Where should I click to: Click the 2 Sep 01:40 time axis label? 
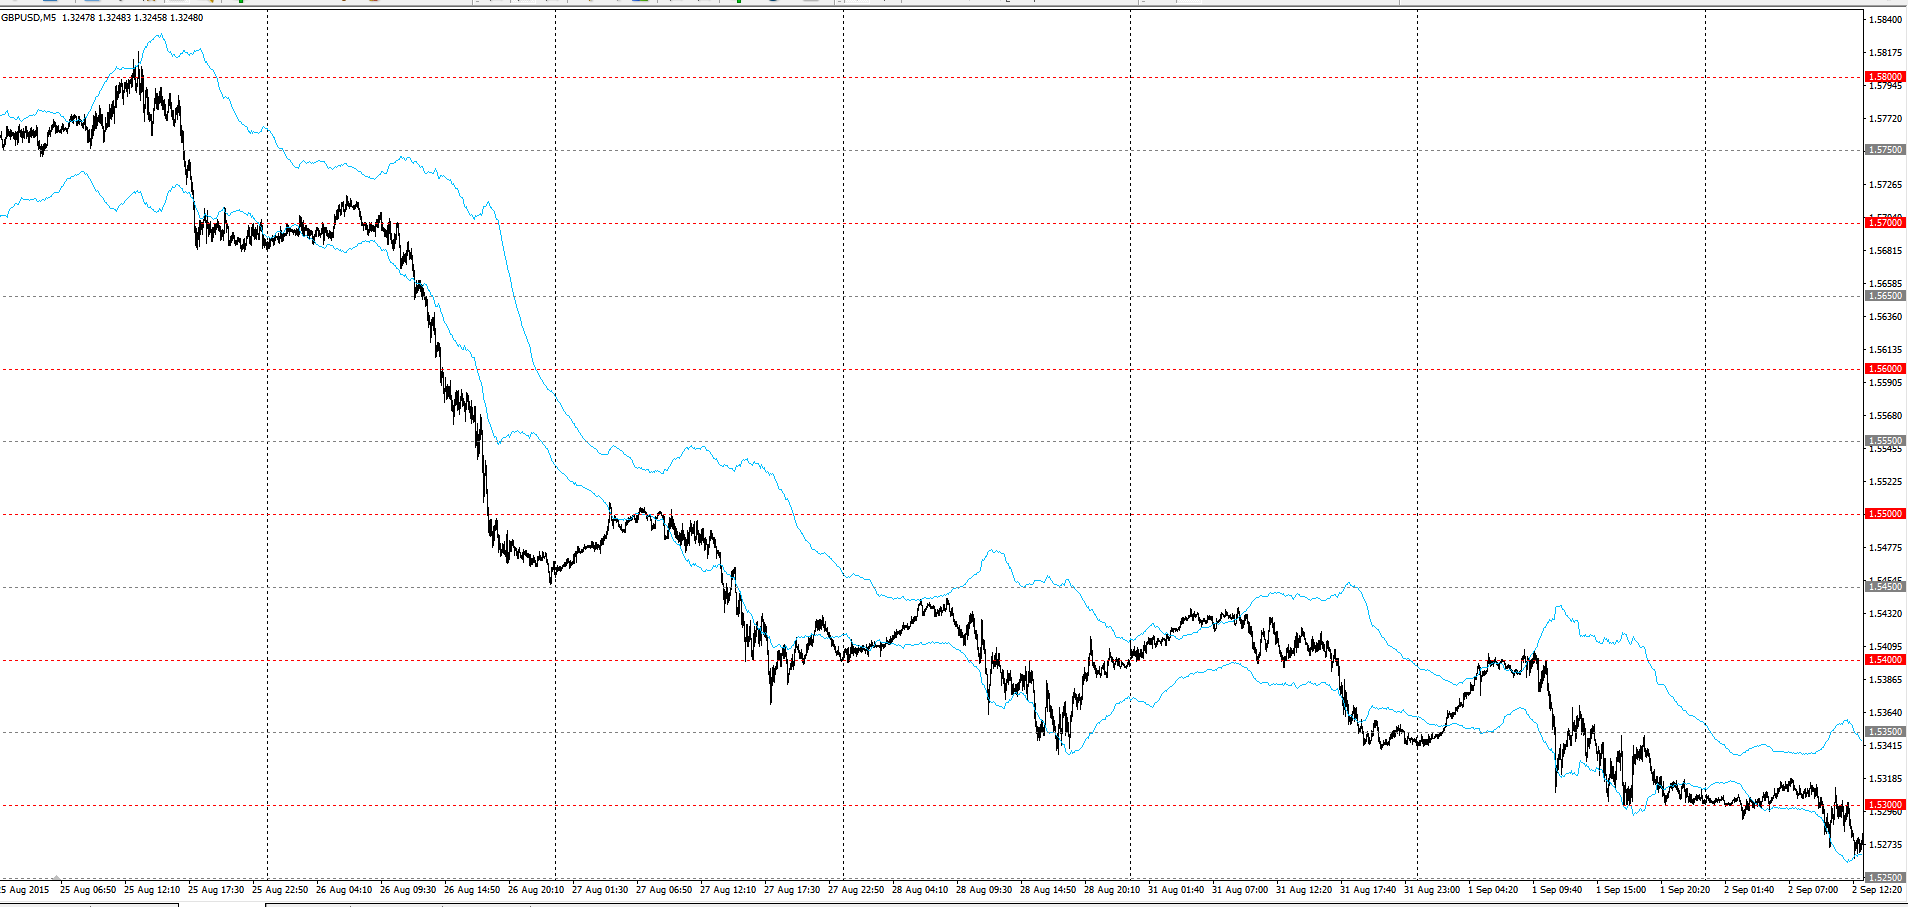(1749, 890)
